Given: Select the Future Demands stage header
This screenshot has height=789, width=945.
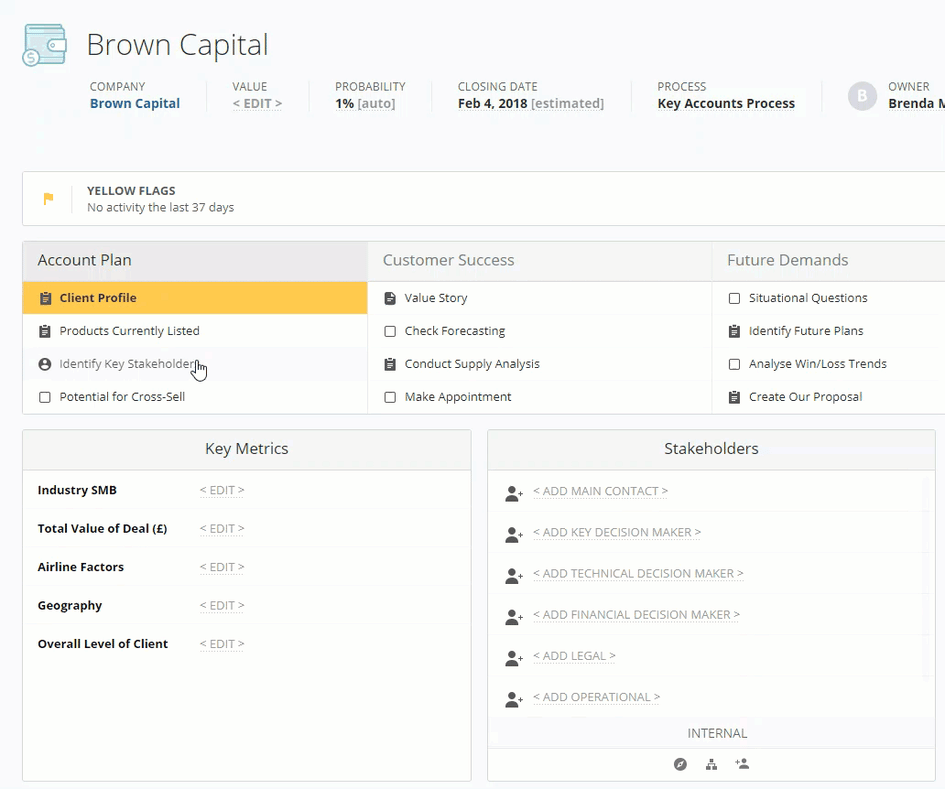Looking at the screenshot, I should click(787, 260).
